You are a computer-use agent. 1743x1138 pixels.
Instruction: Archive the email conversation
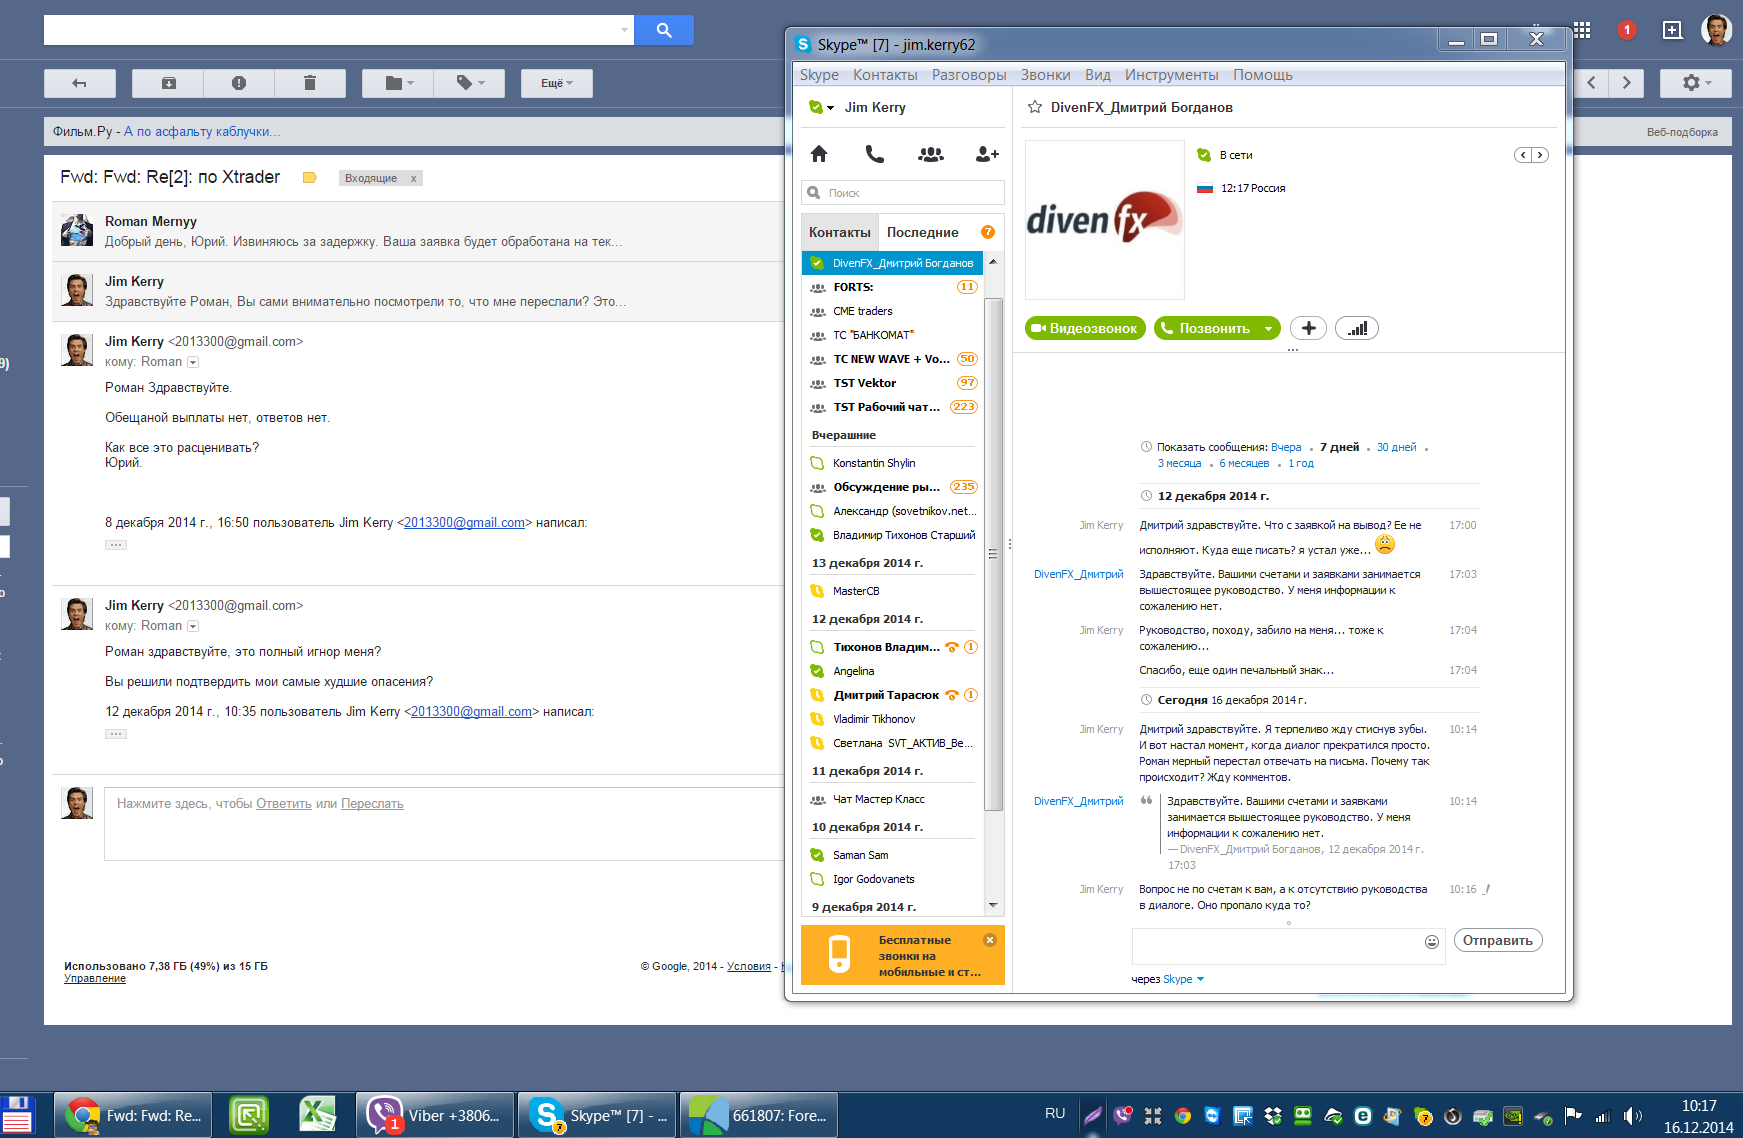(x=168, y=83)
